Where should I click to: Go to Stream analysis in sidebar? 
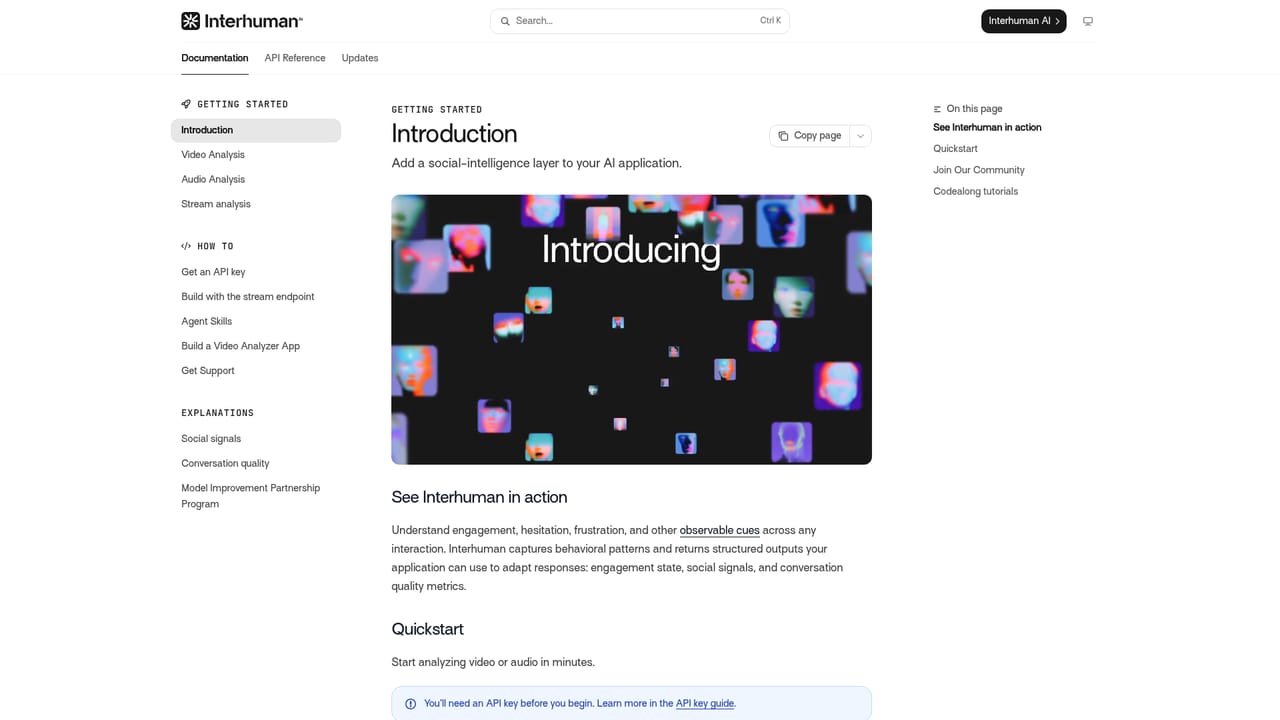coord(216,204)
